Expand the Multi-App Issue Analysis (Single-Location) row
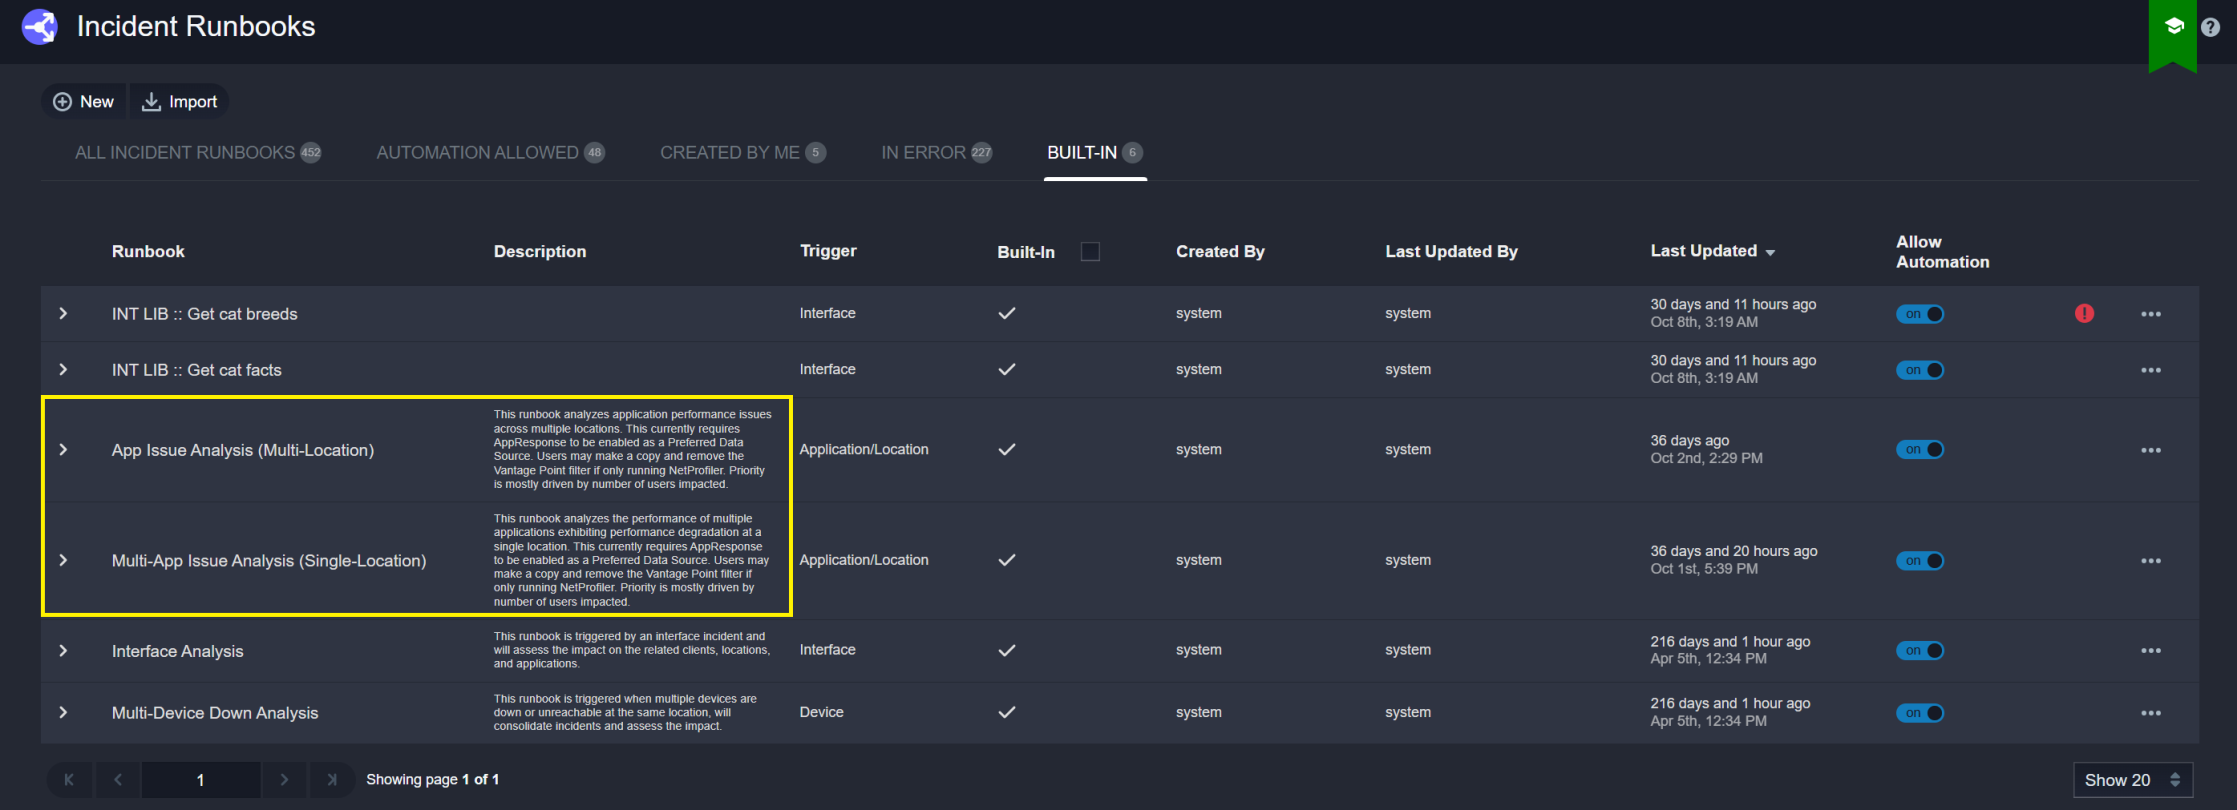 (63, 561)
